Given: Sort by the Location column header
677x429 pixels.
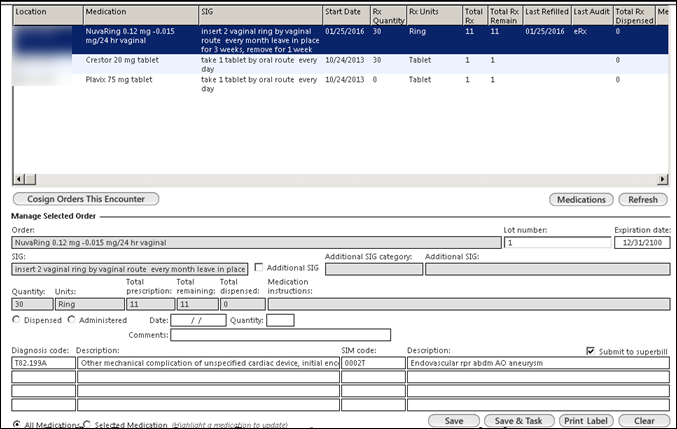Looking at the screenshot, I should pyautogui.click(x=48, y=16).
